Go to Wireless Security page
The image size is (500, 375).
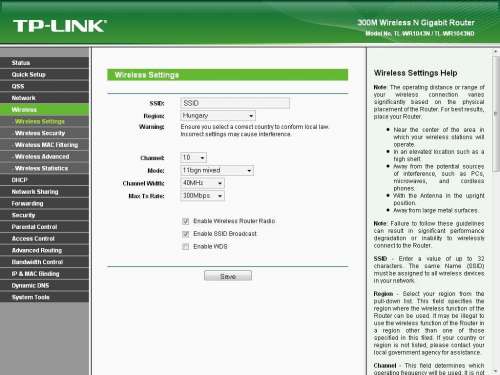pos(44,133)
